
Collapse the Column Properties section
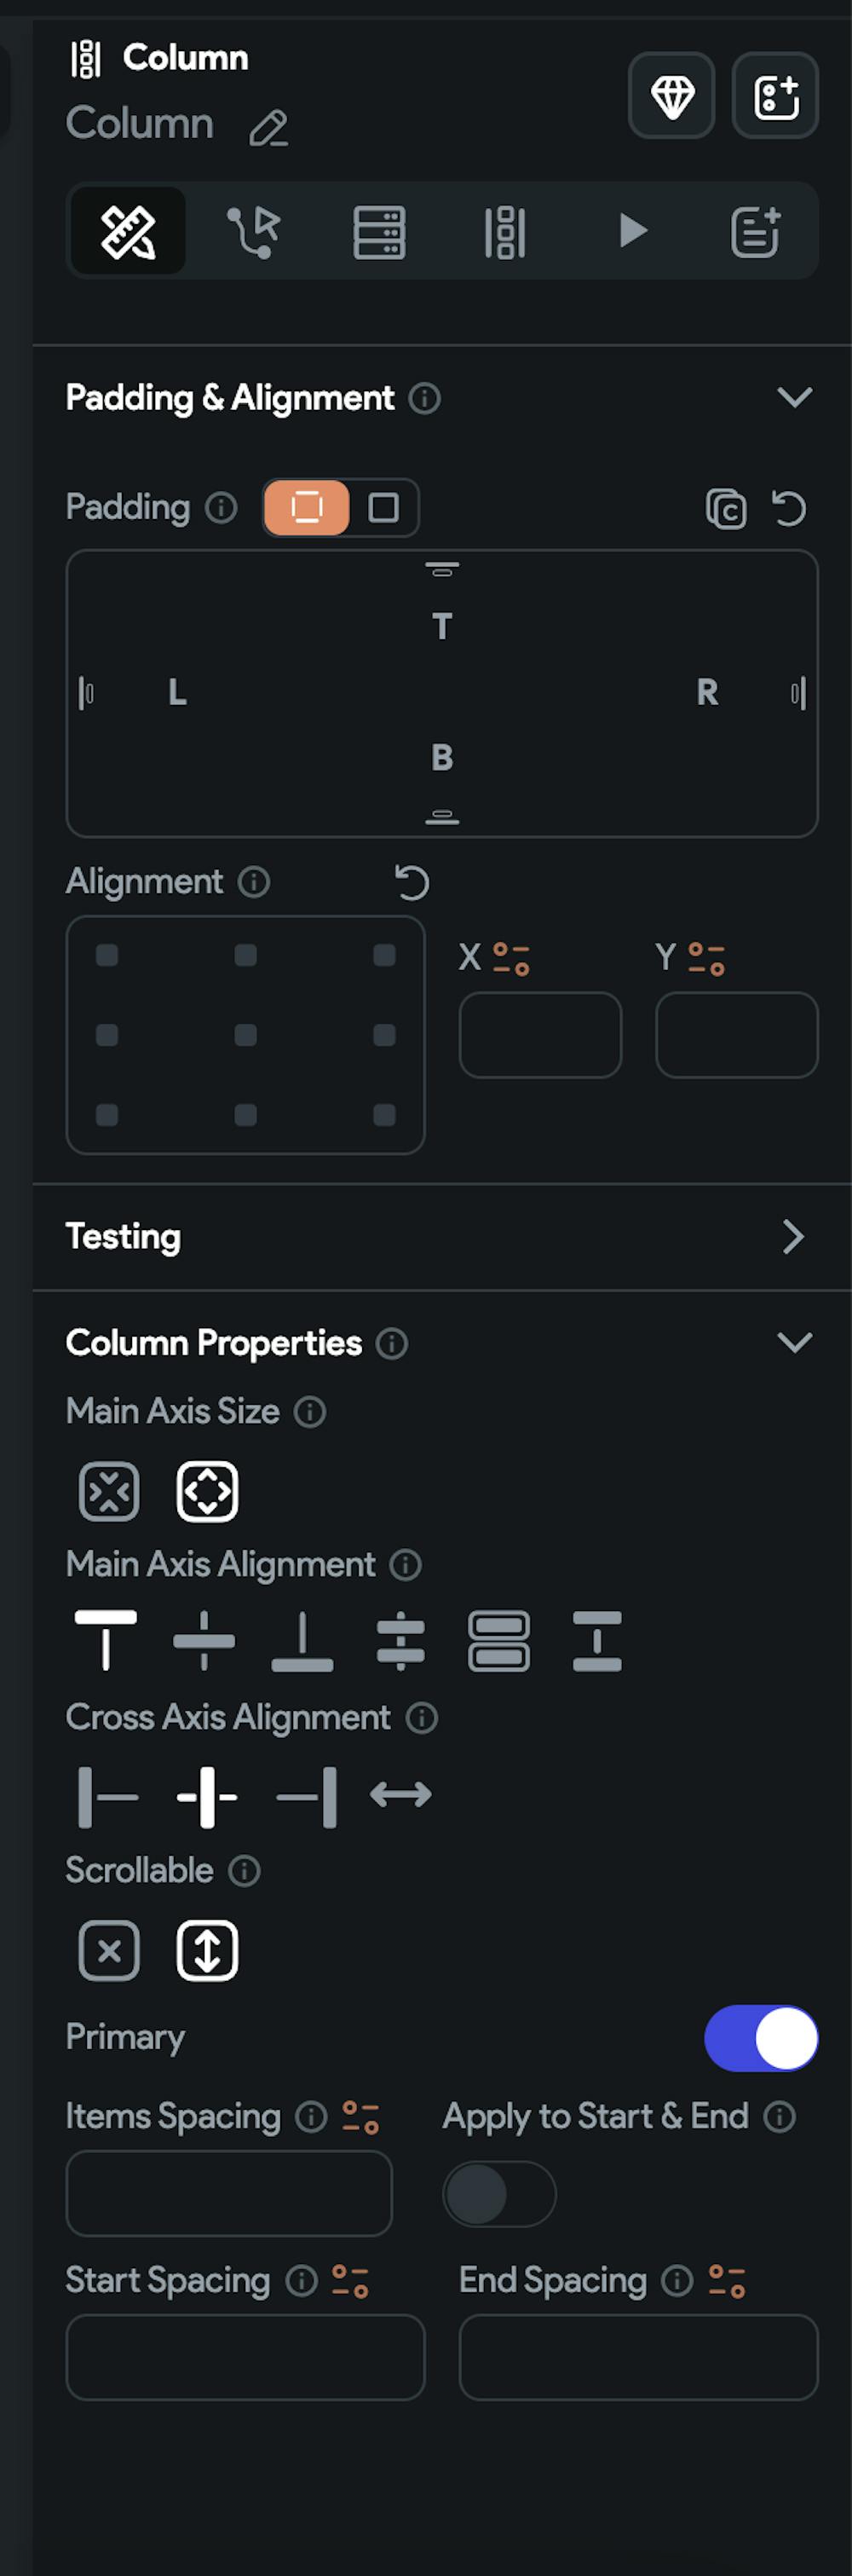(794, 1342)
